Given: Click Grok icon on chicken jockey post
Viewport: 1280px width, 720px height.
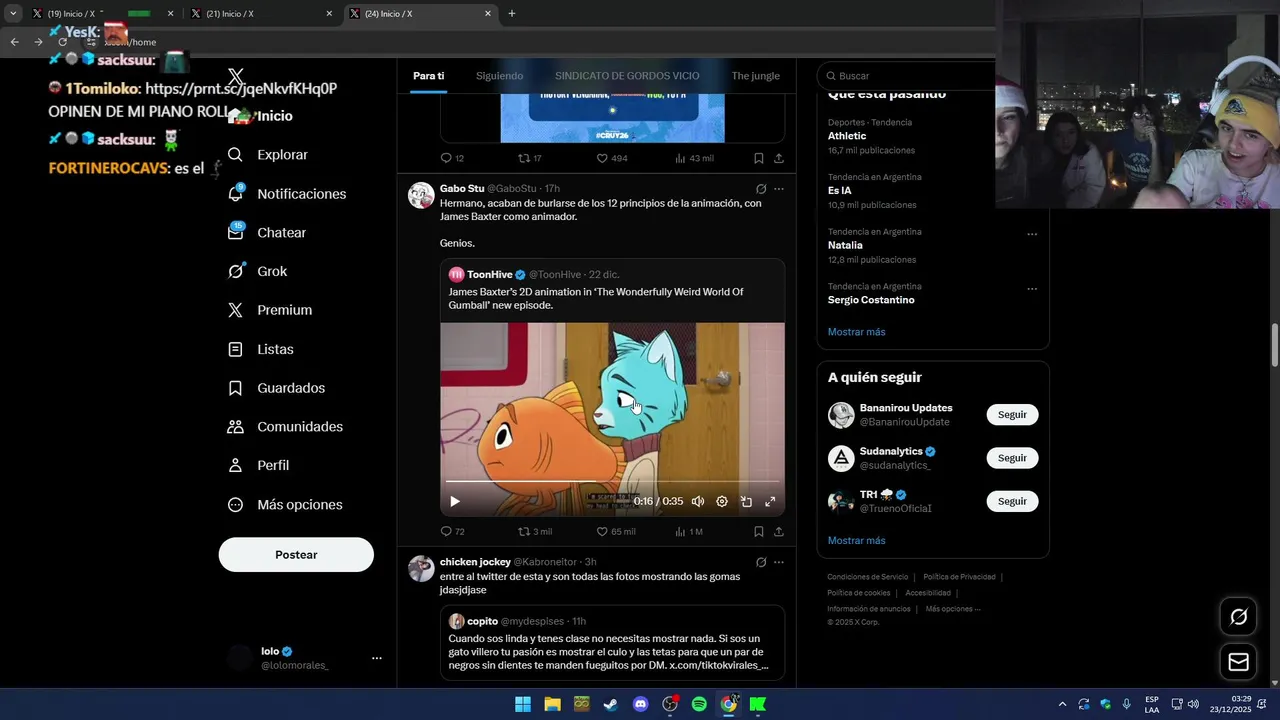Looking at the screenshot, I should click(x=761, y=562).
